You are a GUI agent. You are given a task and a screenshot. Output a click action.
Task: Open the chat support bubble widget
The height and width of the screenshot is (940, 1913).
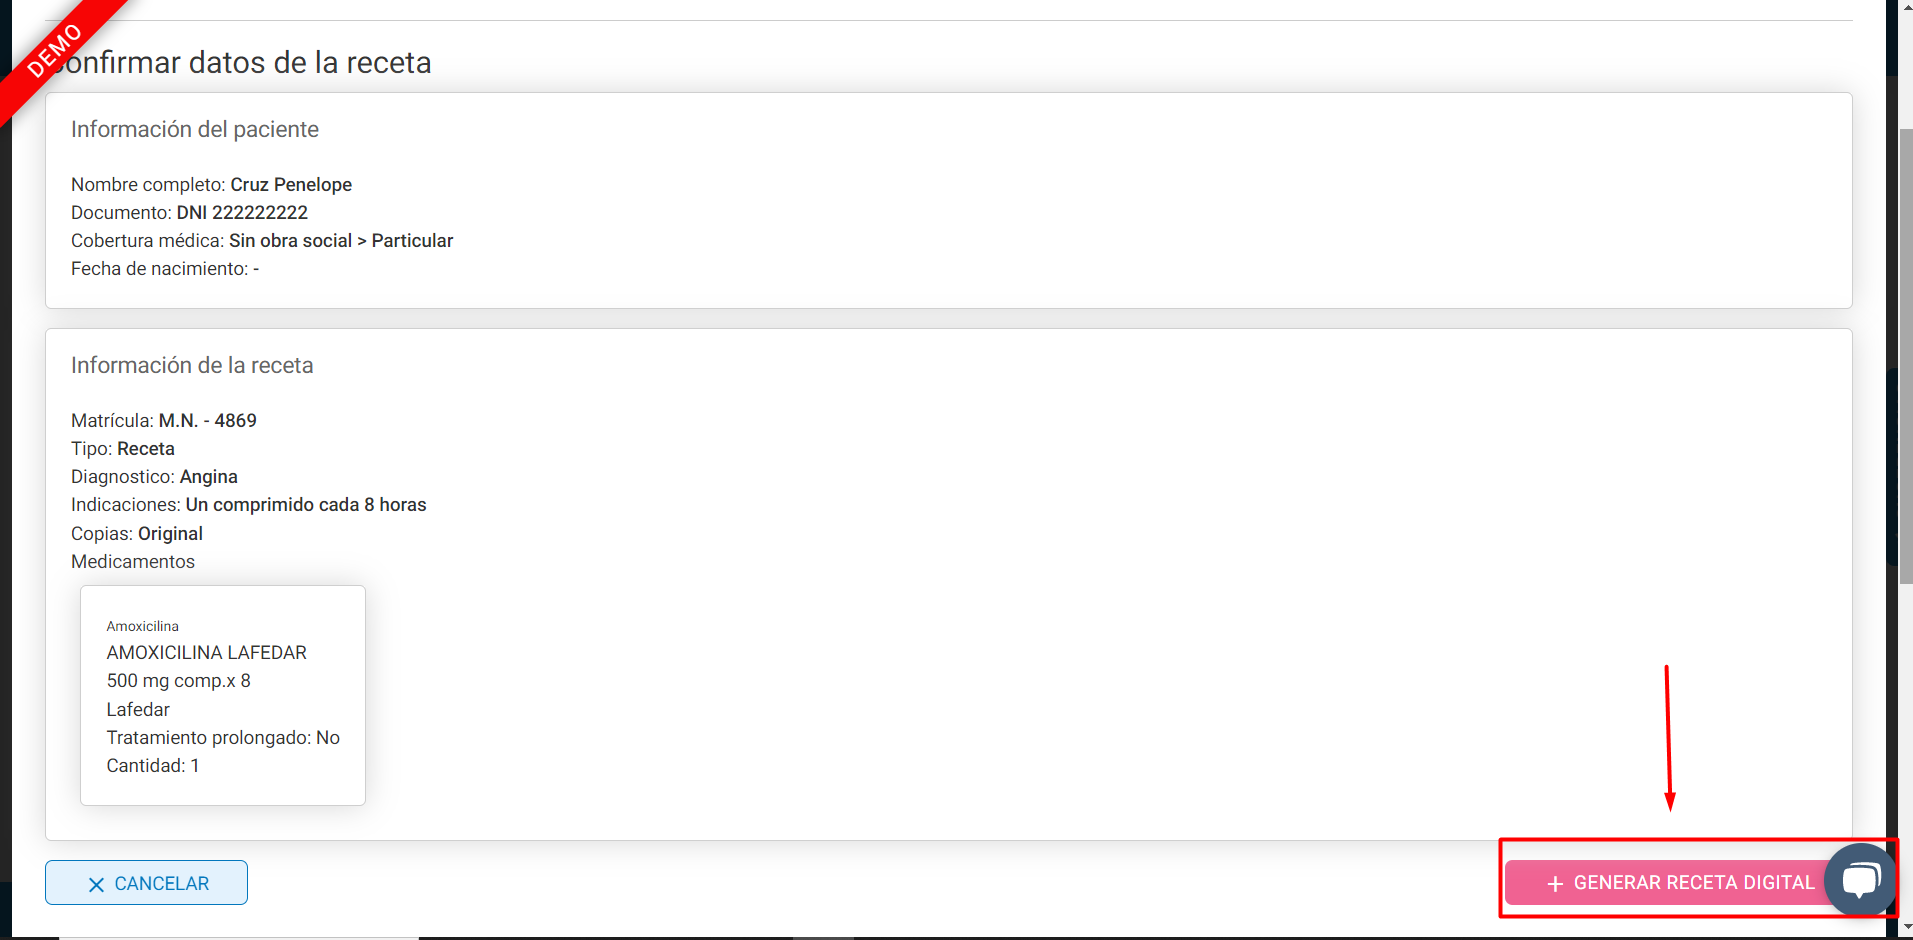1860,880
